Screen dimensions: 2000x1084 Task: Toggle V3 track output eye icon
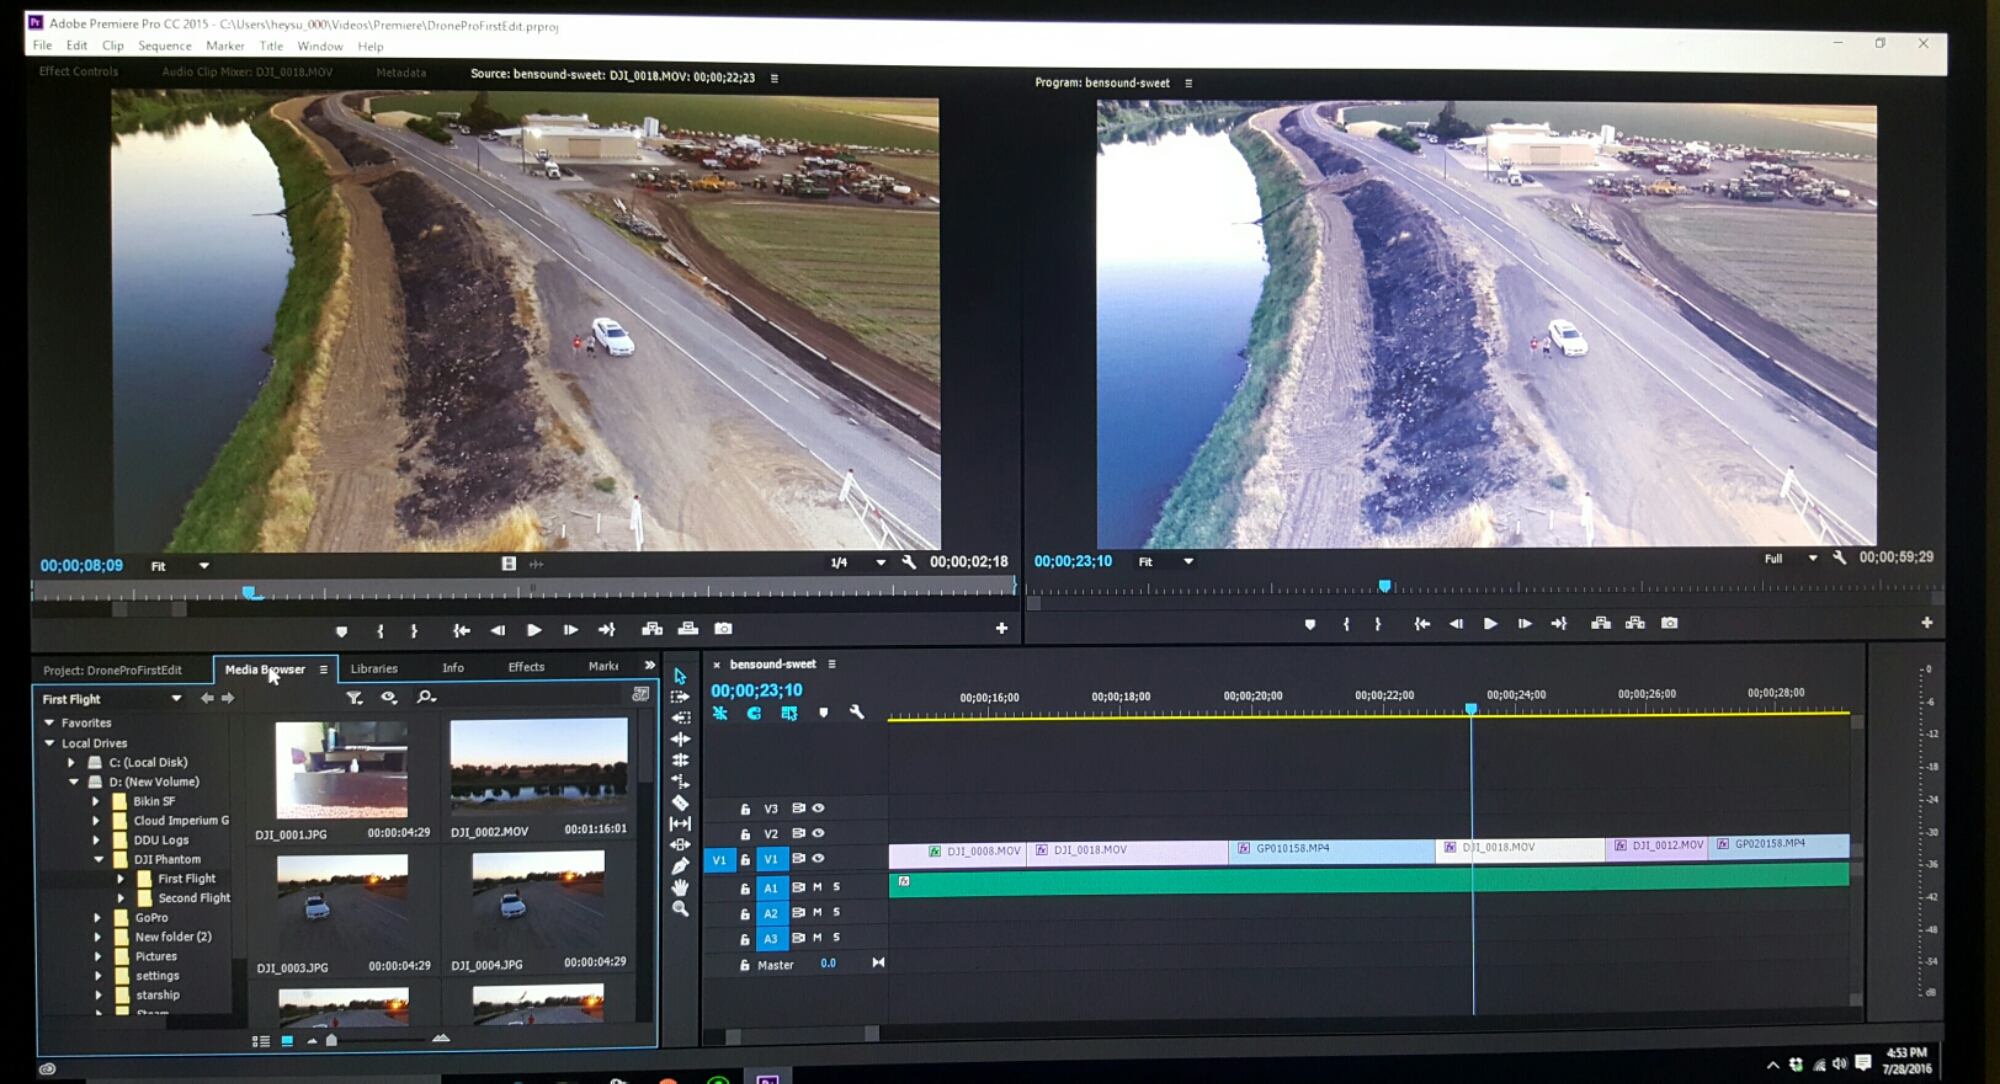(818, 808)
